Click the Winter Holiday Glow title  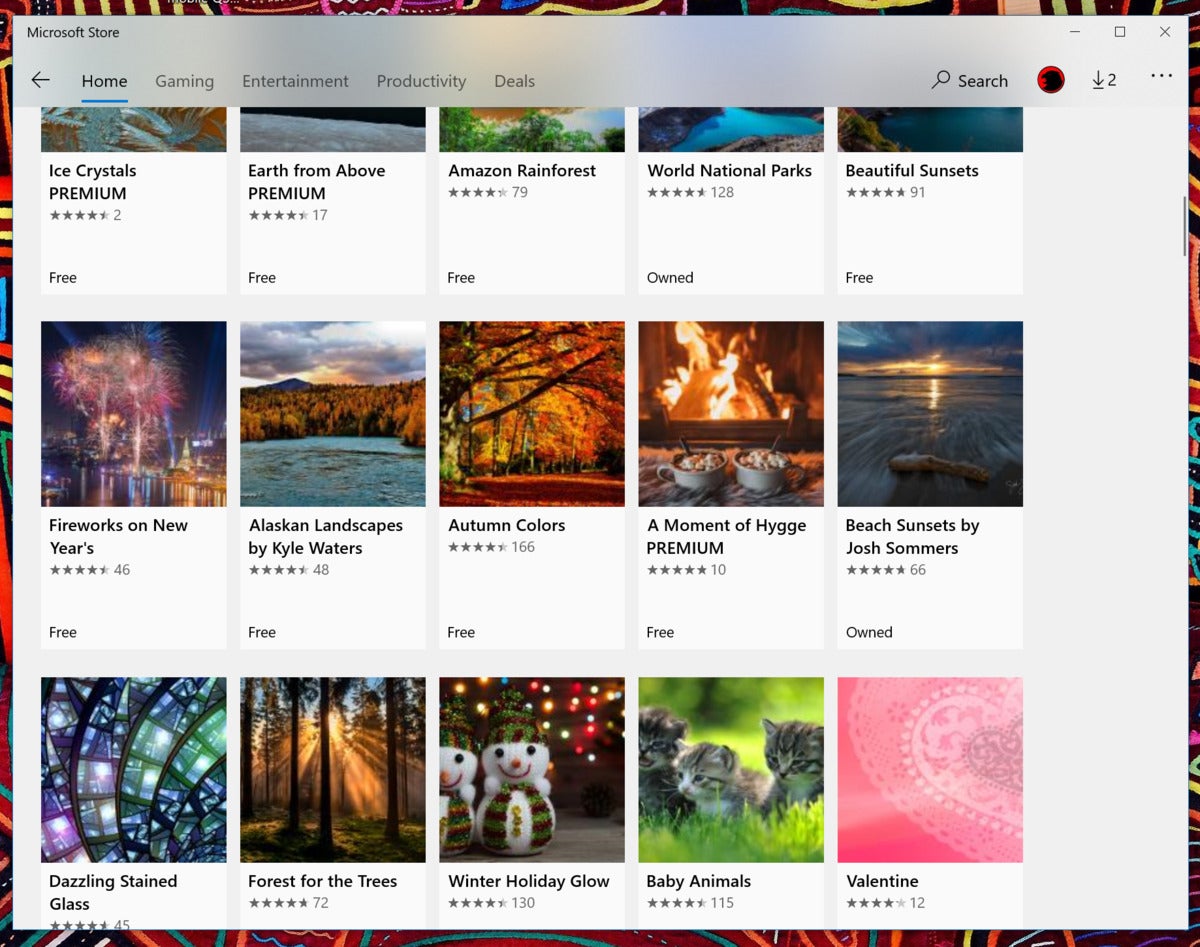click(x=528, y=882)
